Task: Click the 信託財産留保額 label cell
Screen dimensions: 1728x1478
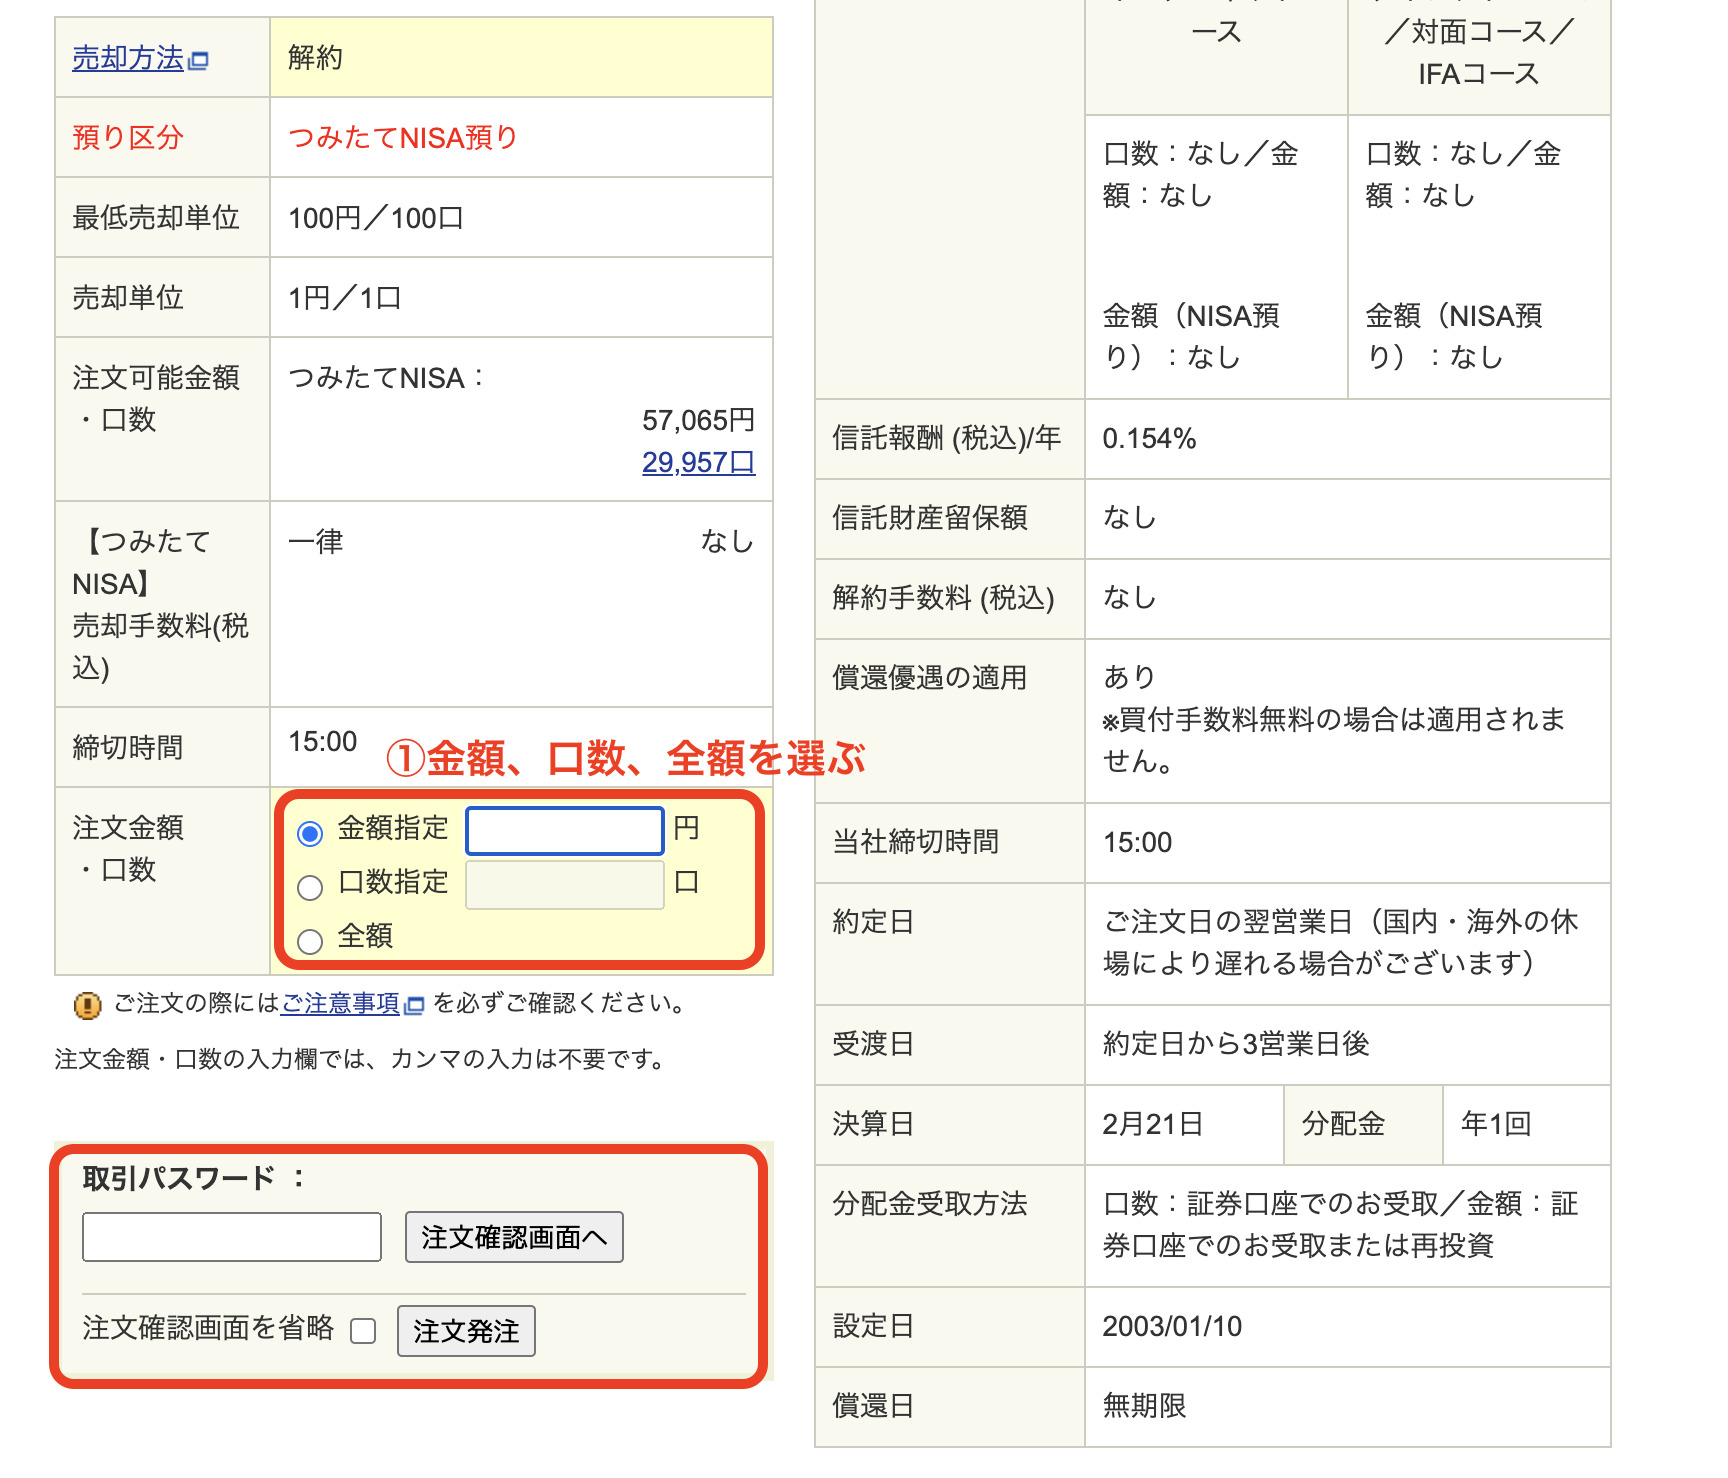Action: pos(950,519)
